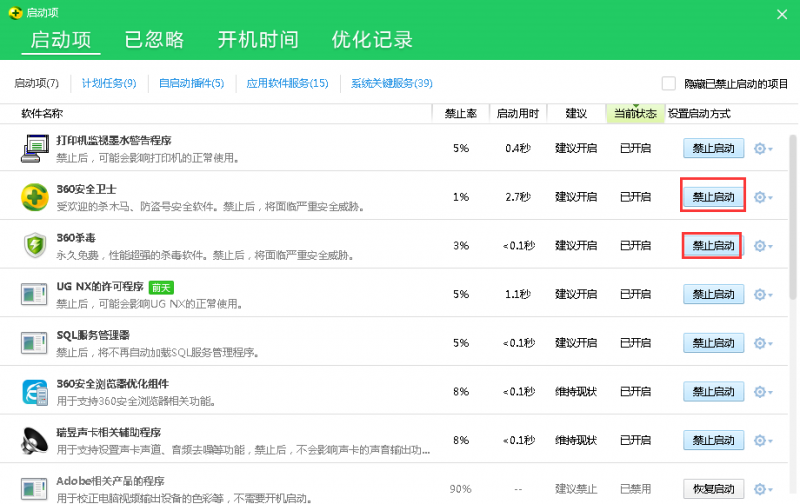Switch to the 优化记录 tab
This screenshot has width=800, height=504.
372,40
